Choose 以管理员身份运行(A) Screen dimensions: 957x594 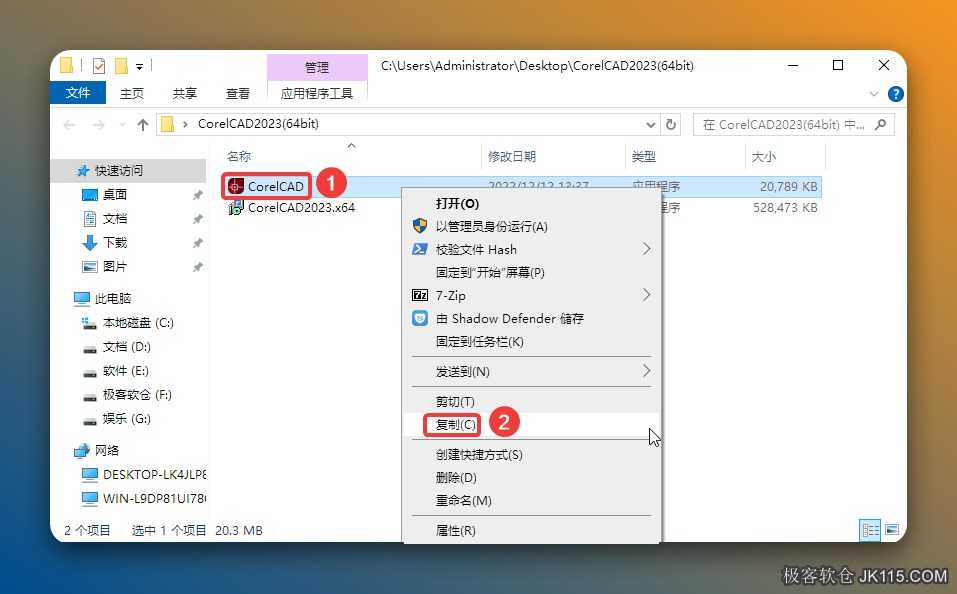pos(531,226)
